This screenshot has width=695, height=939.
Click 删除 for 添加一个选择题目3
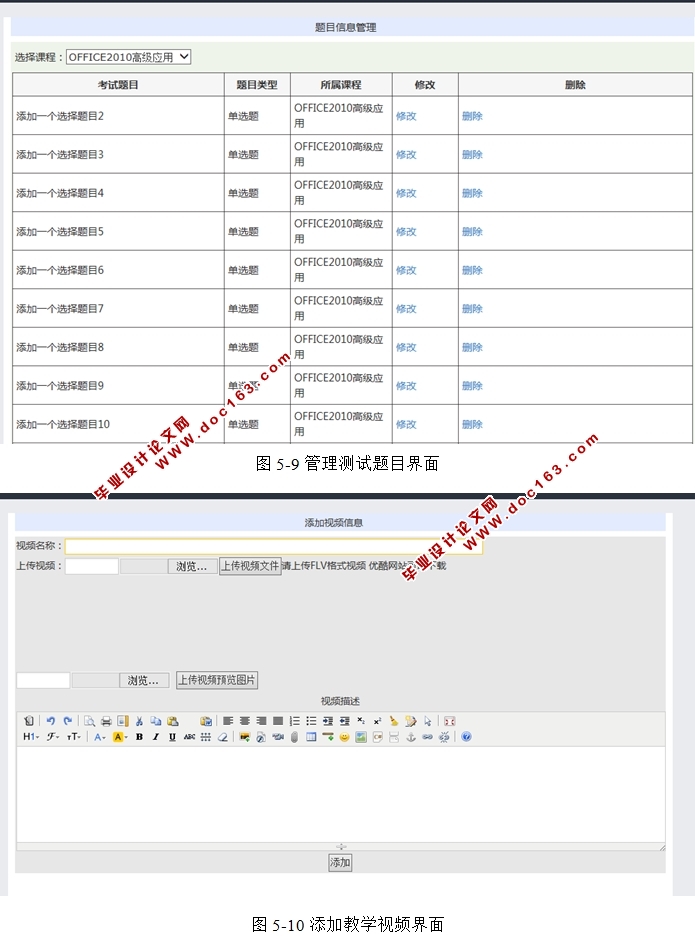click(x=472, y=155)
